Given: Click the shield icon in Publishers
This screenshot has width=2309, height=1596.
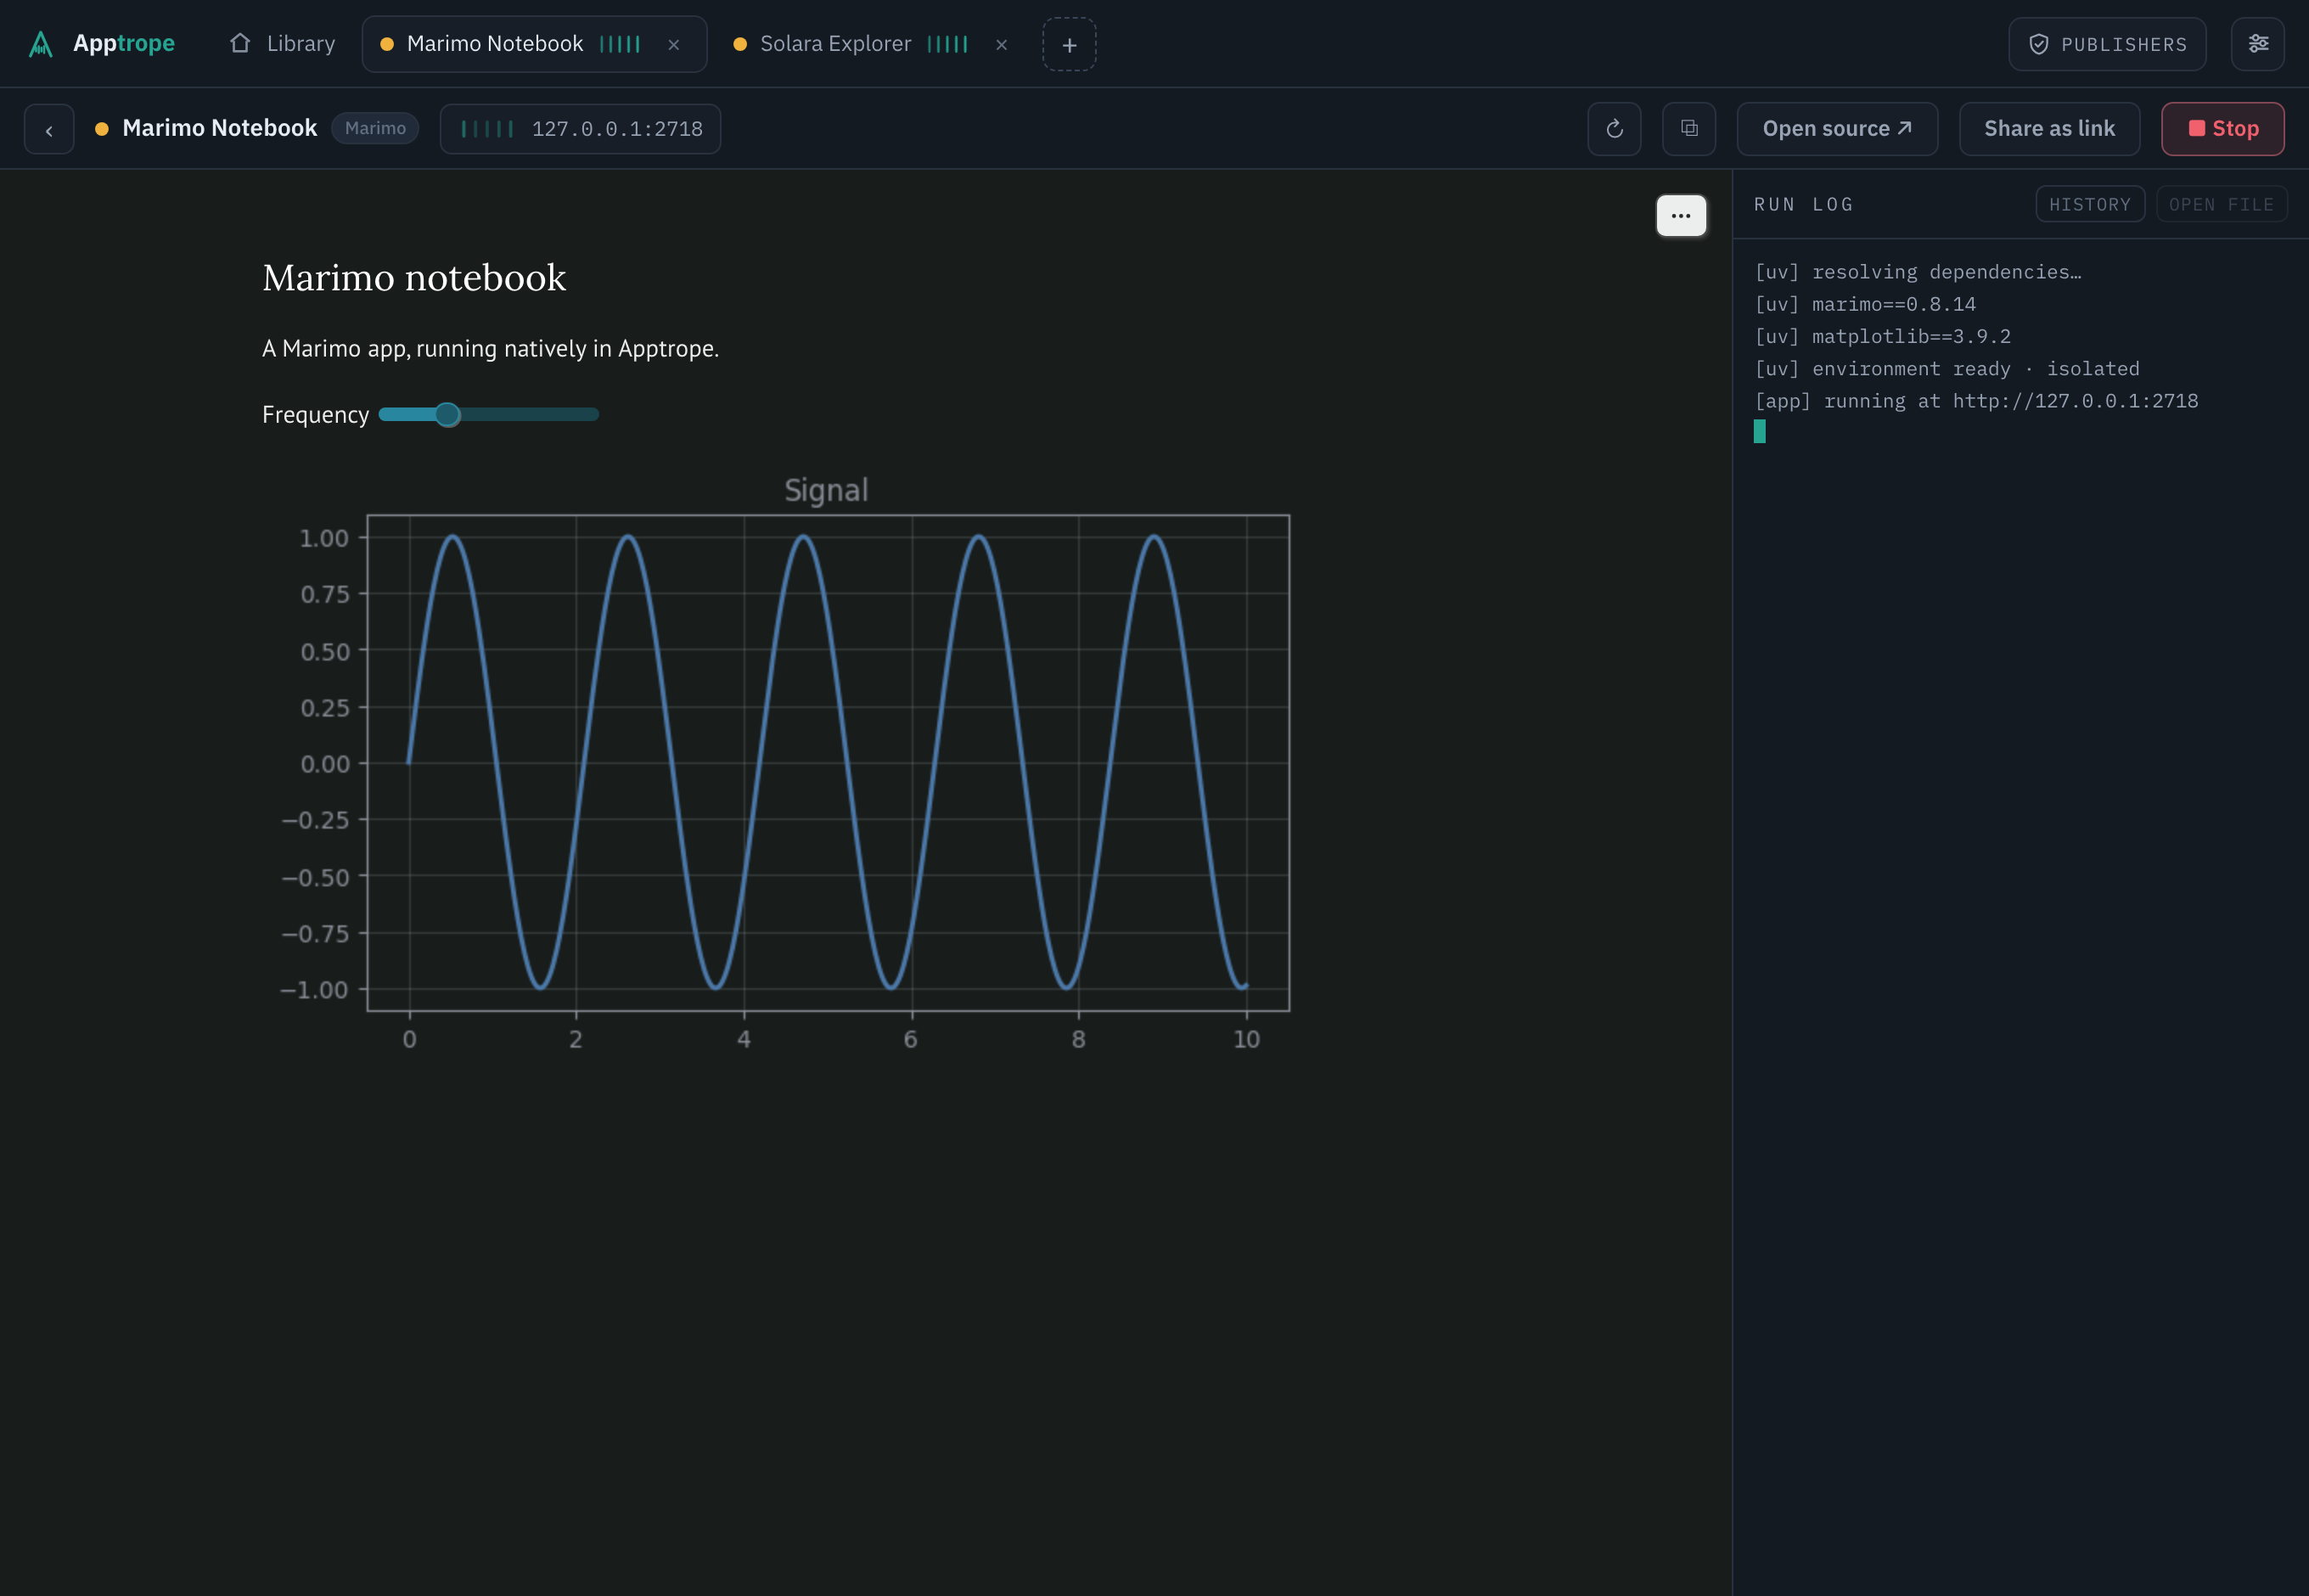Looking at the screenshot, I should click(2038, 44).
